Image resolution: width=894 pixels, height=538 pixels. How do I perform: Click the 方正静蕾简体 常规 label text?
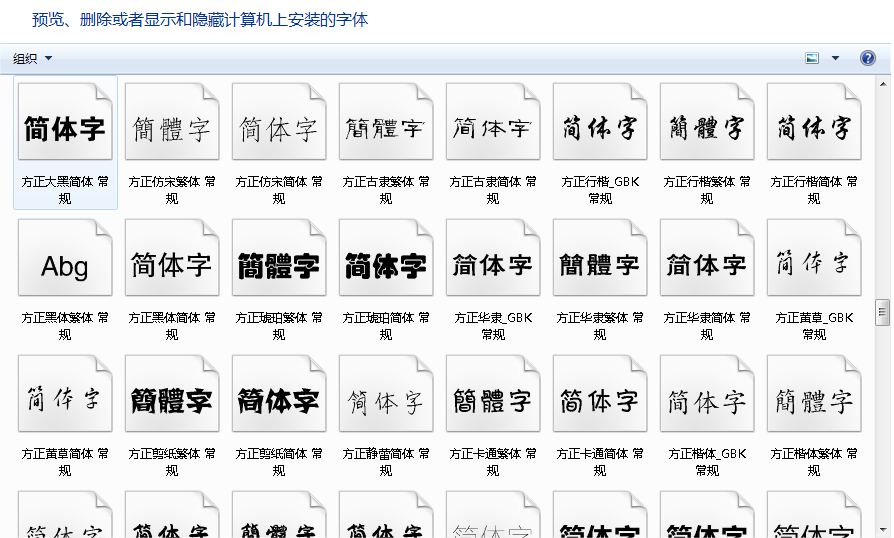(386, 462)
